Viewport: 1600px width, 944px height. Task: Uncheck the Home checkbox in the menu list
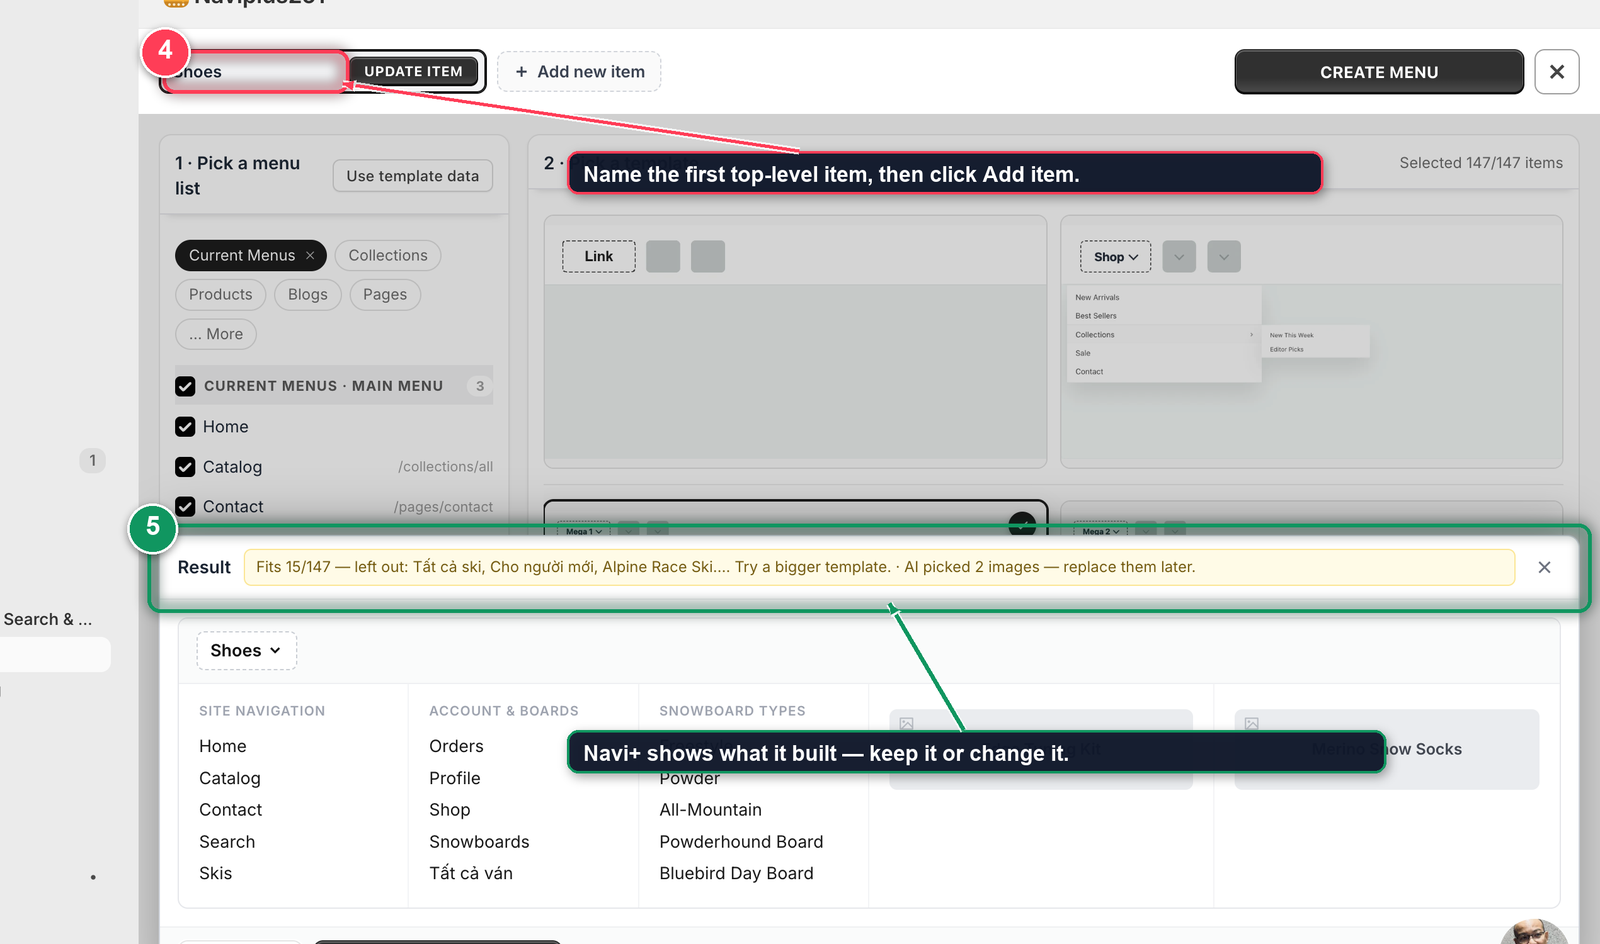185,427
